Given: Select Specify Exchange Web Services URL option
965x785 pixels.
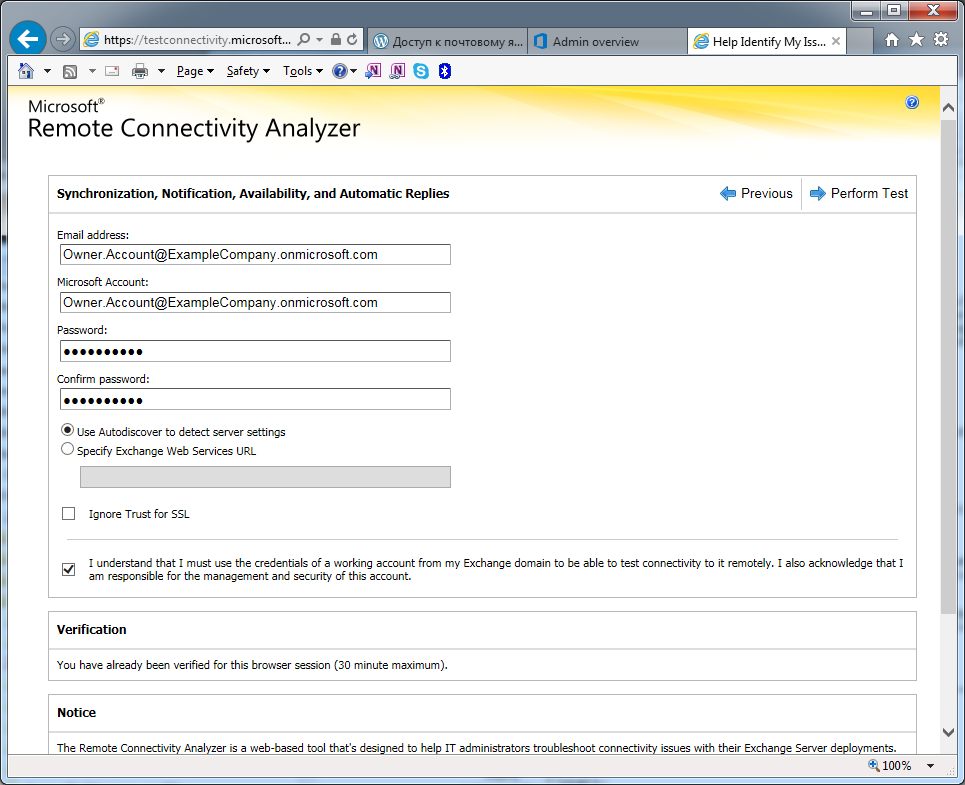Looking at the screenshot, I should (68, 450).
